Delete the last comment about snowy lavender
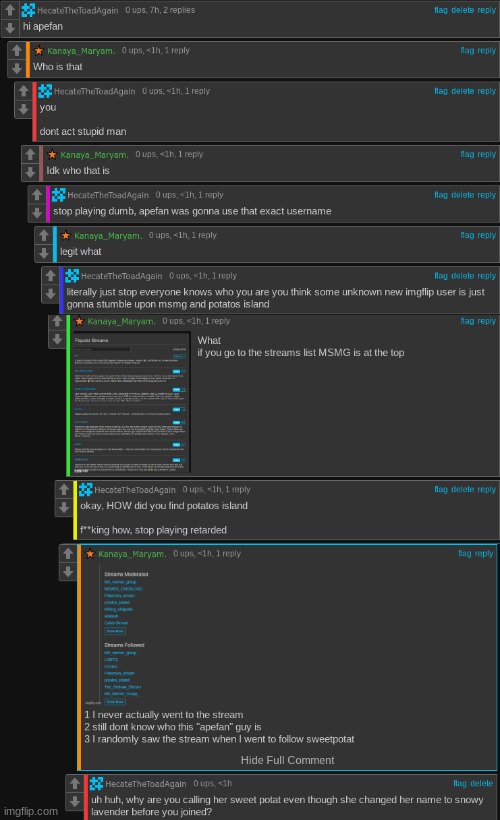This screenshot has height=820, width=500. click(x=481, y=783)
